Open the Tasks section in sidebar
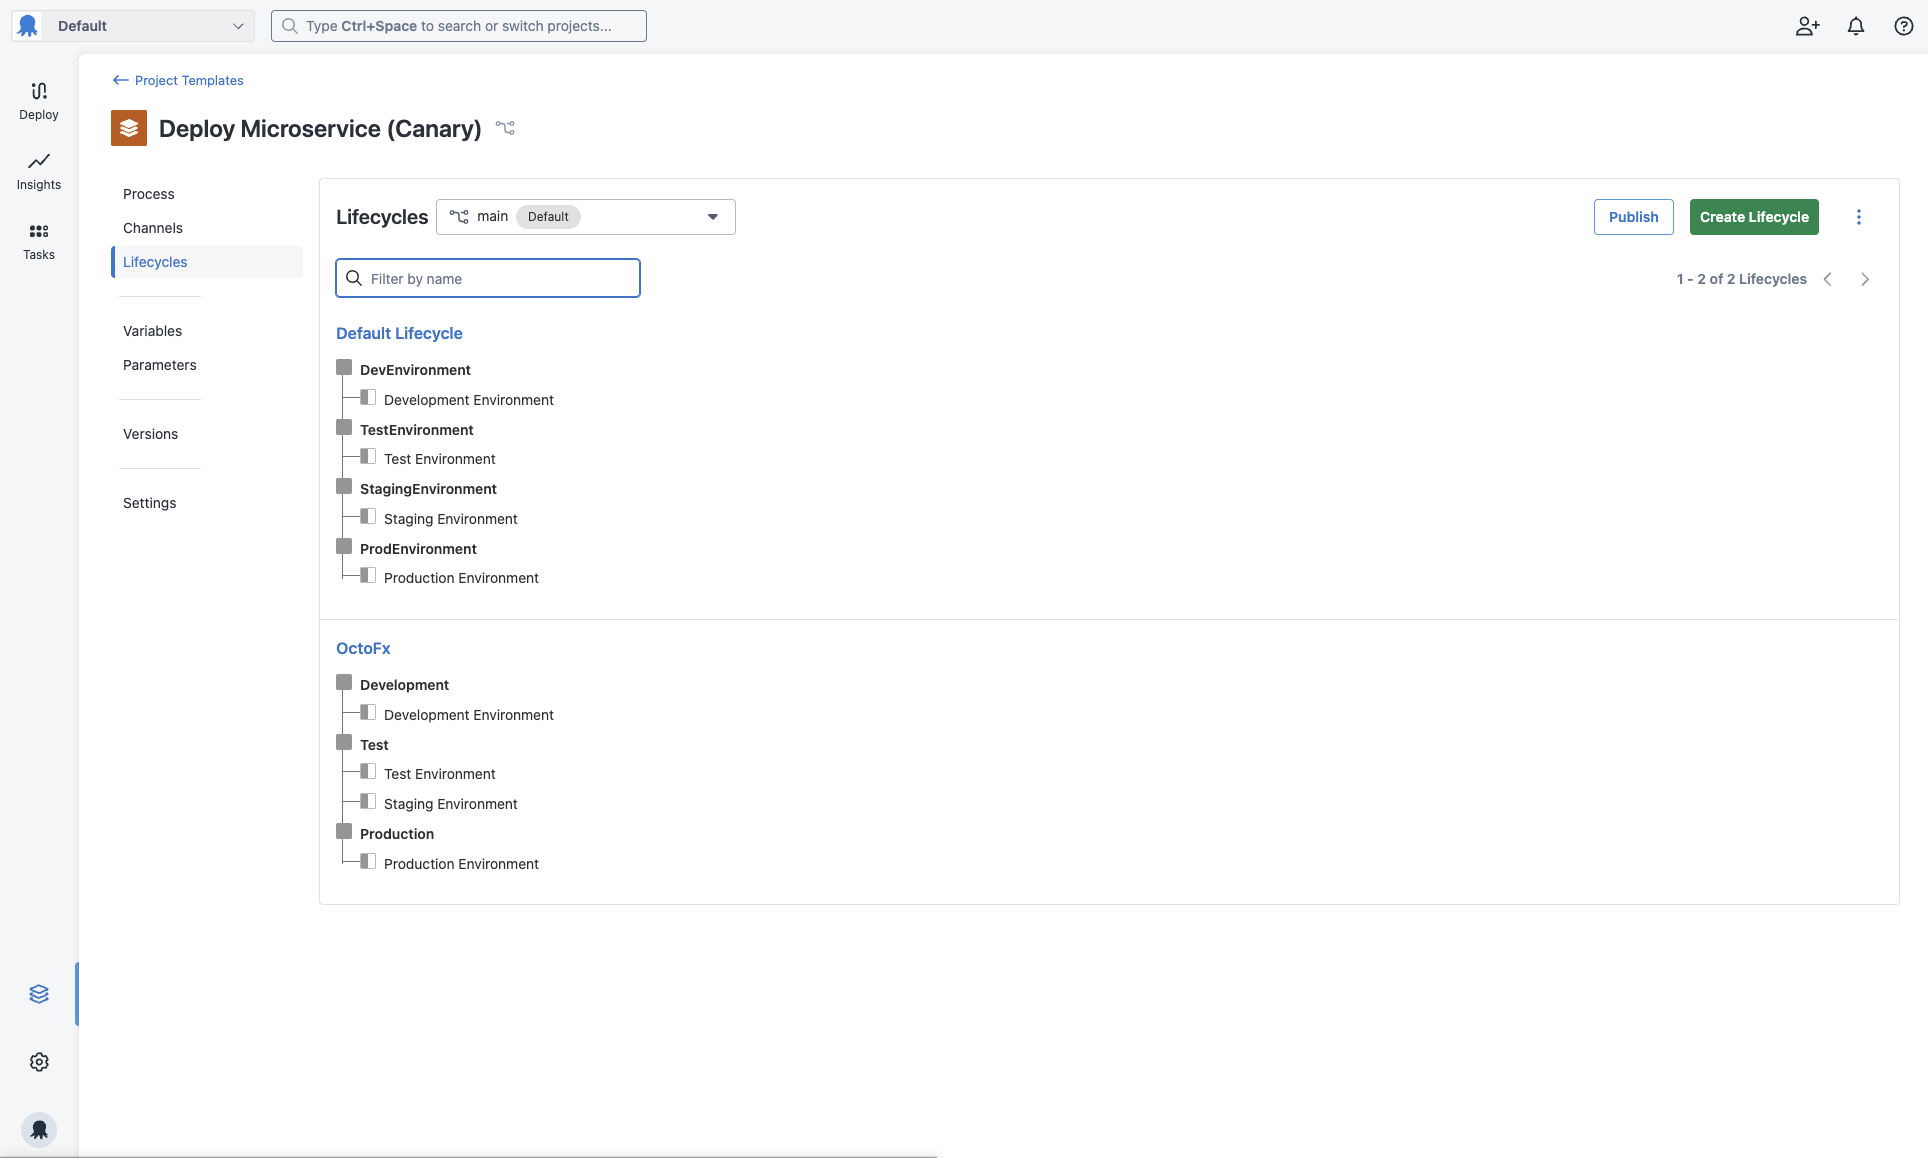Screen dimensions: 1928x1158 [39, 241]
